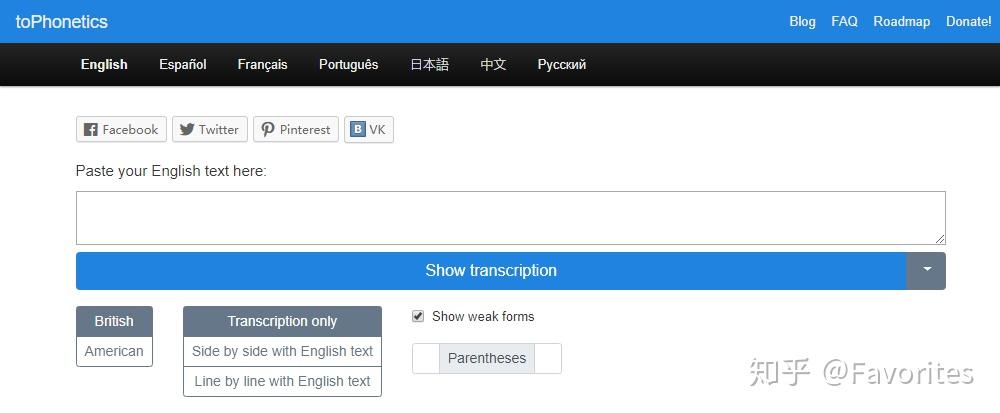Click the Twitter bird icon

(x=187, y=130)
